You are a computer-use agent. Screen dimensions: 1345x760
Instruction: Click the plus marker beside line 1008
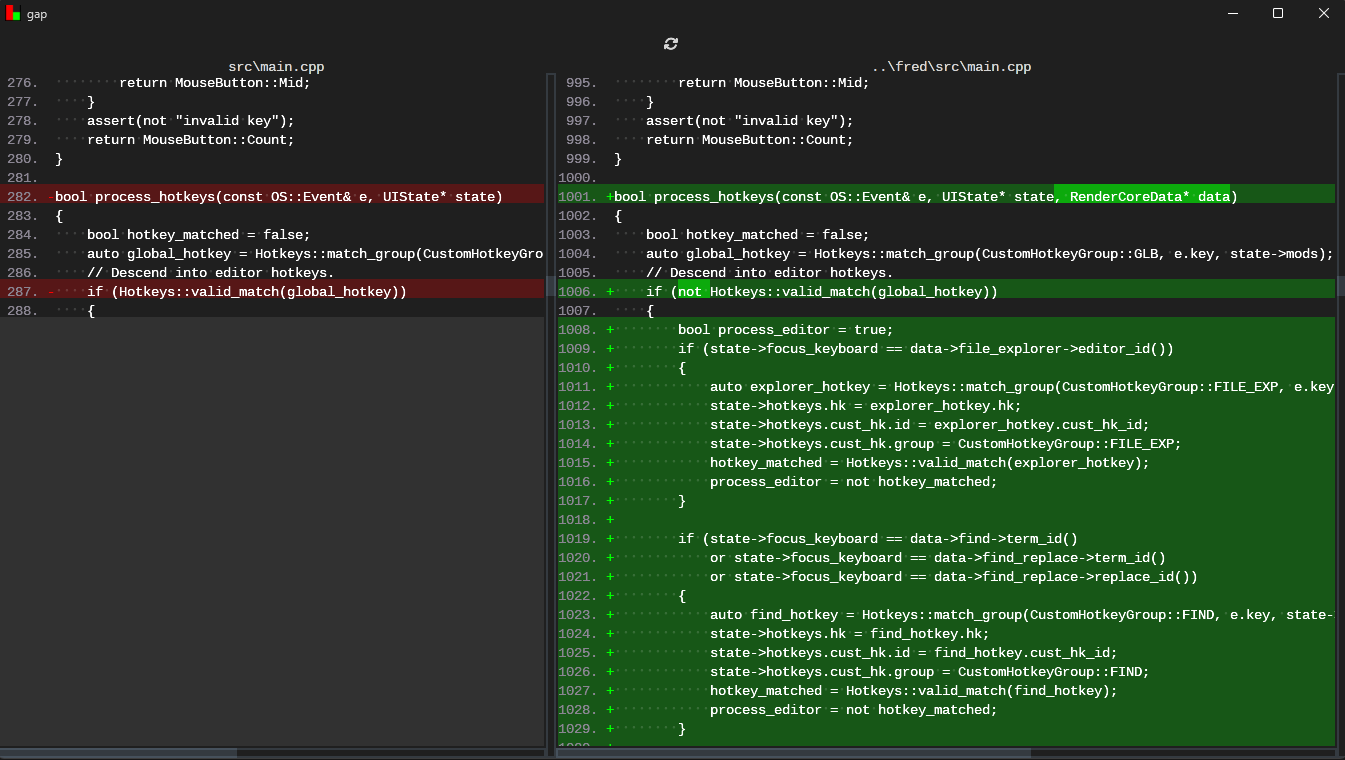610,330
